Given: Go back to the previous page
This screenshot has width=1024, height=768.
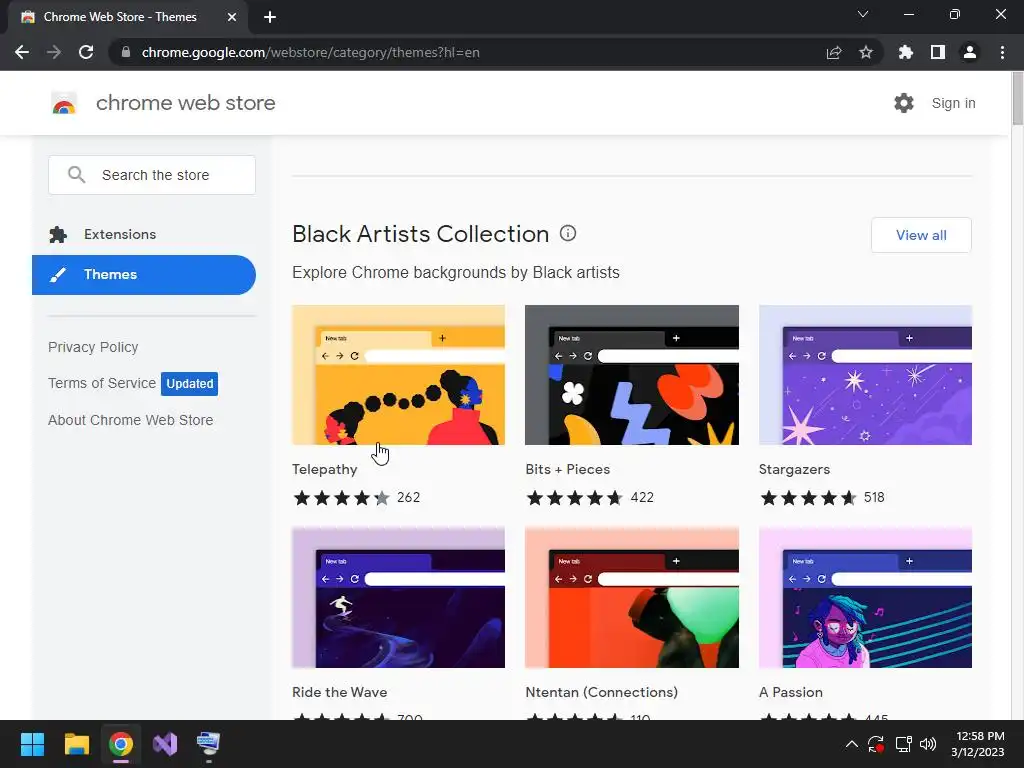Looking at the screenshot, I should [22, 52].
